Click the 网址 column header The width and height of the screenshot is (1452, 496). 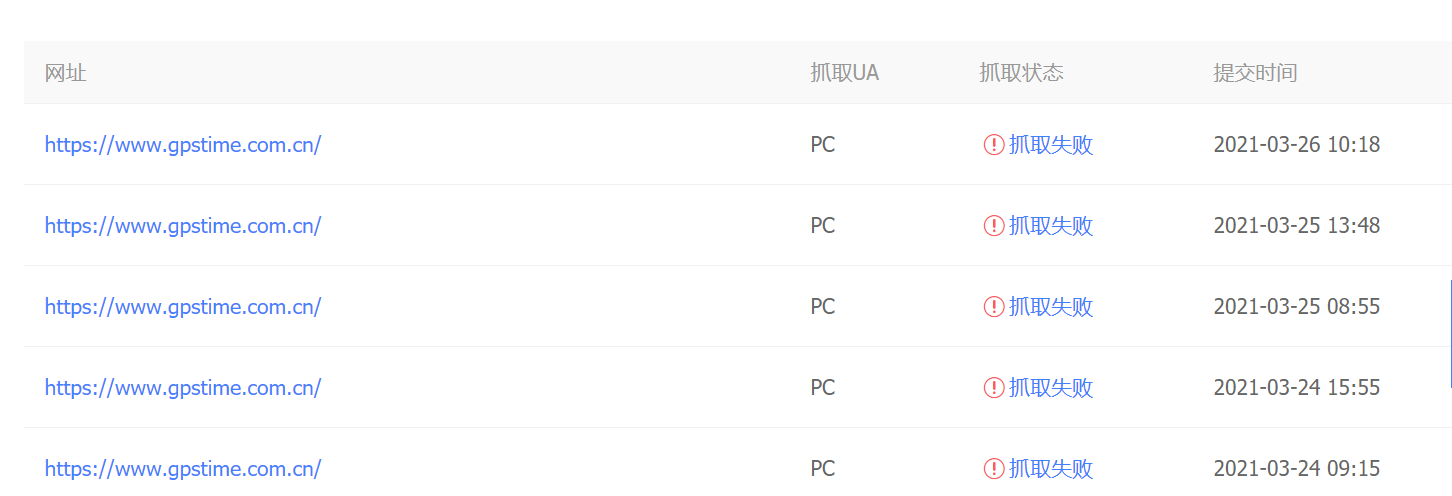(x=66, y=73)
